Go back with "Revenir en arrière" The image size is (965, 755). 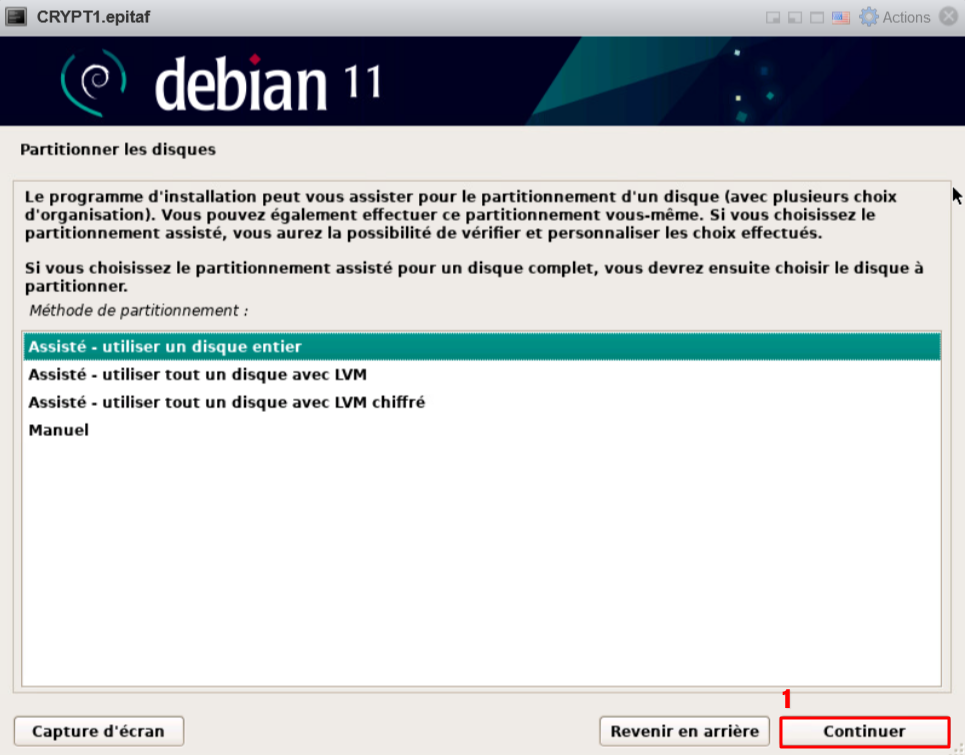tap(685, 731)
